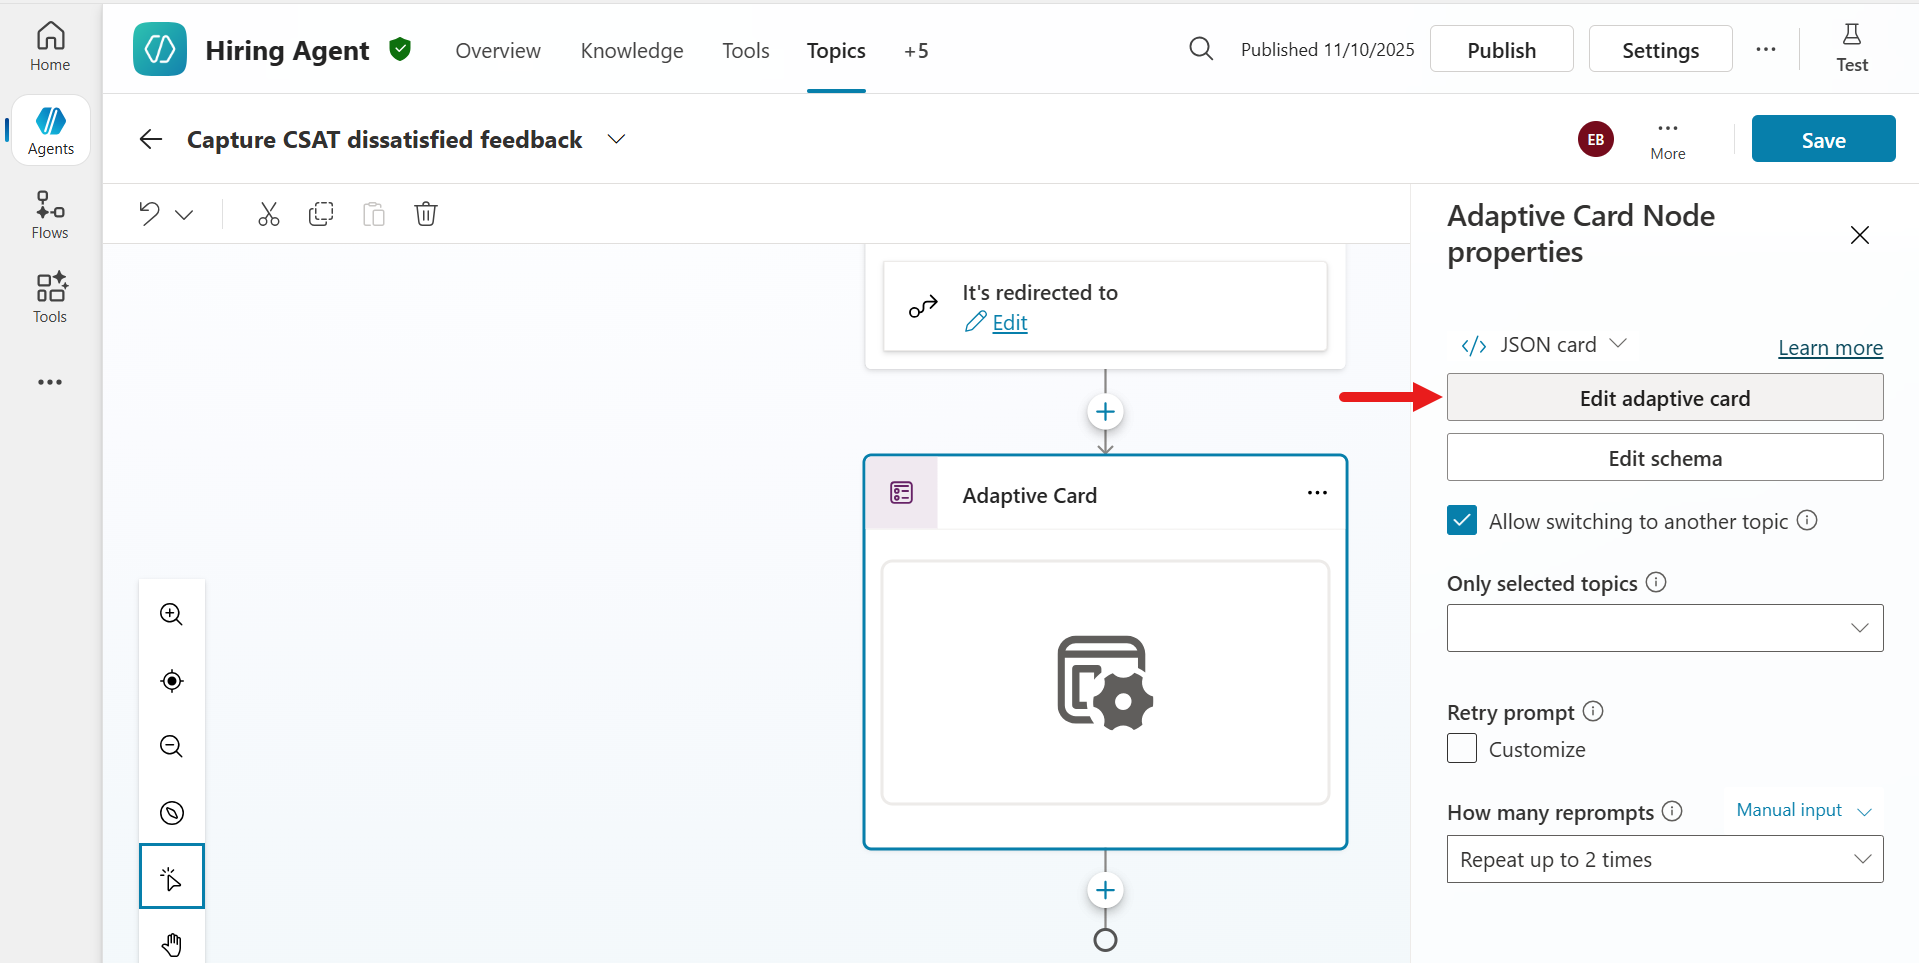This screenshot has width=1919, height=963.
Task: Click info icon beside Retry prompt
Action: [1593, 711]
